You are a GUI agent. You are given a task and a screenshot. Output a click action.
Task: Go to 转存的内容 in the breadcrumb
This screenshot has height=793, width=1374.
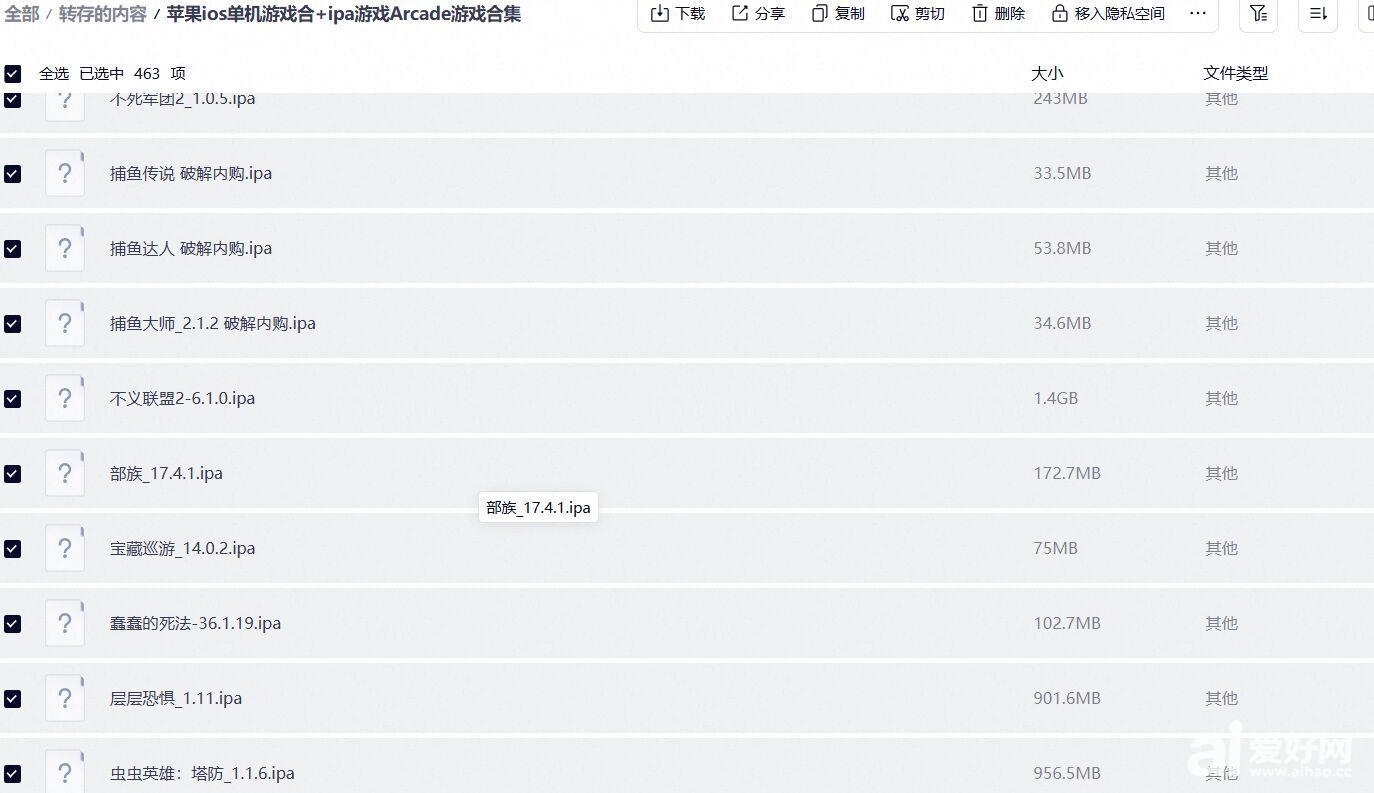click(102, 14)
